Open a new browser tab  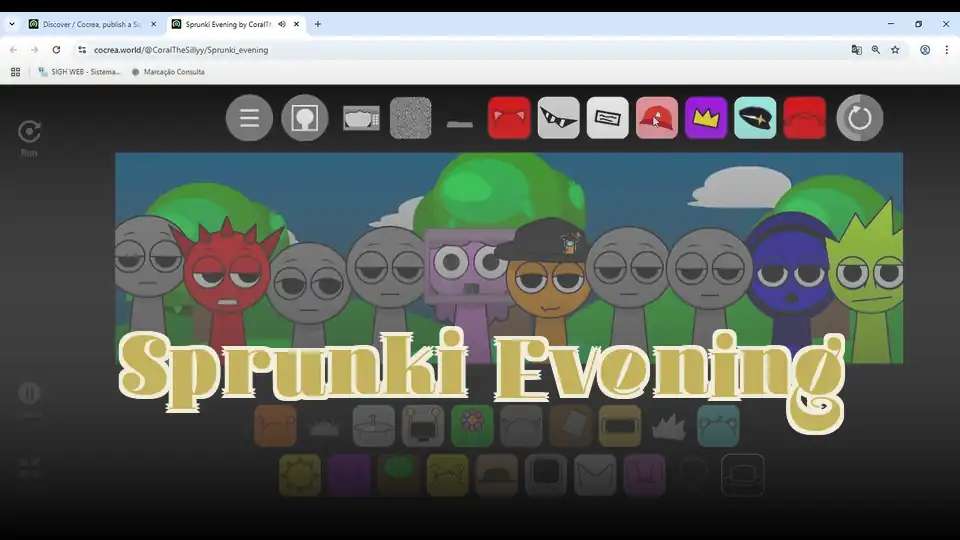[318, 24]
